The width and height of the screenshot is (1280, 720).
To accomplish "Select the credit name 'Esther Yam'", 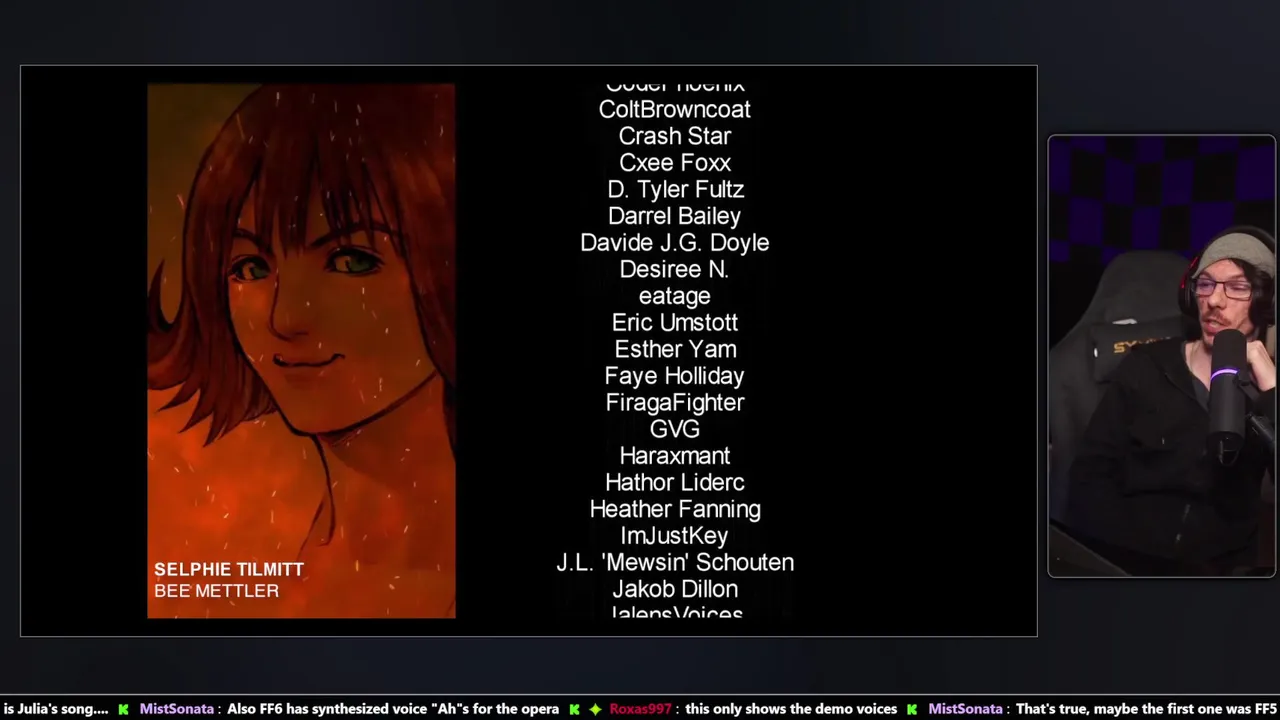I will 675,350.
